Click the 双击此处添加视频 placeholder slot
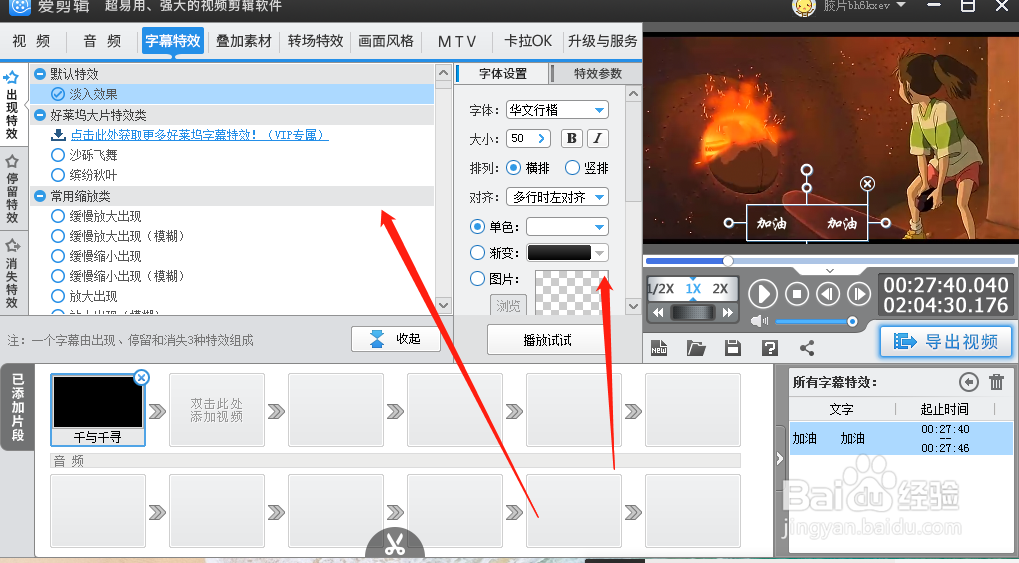The image size is (1019, 563). point(216,410)
